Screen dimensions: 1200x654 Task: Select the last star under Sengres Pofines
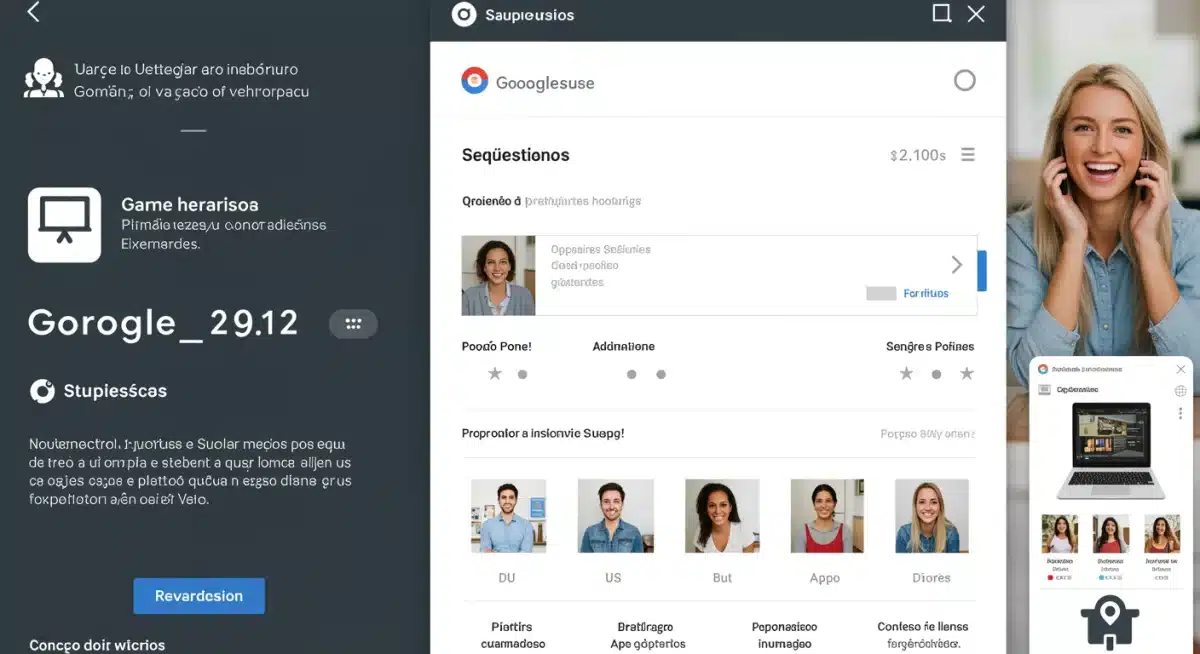[967, 374]
